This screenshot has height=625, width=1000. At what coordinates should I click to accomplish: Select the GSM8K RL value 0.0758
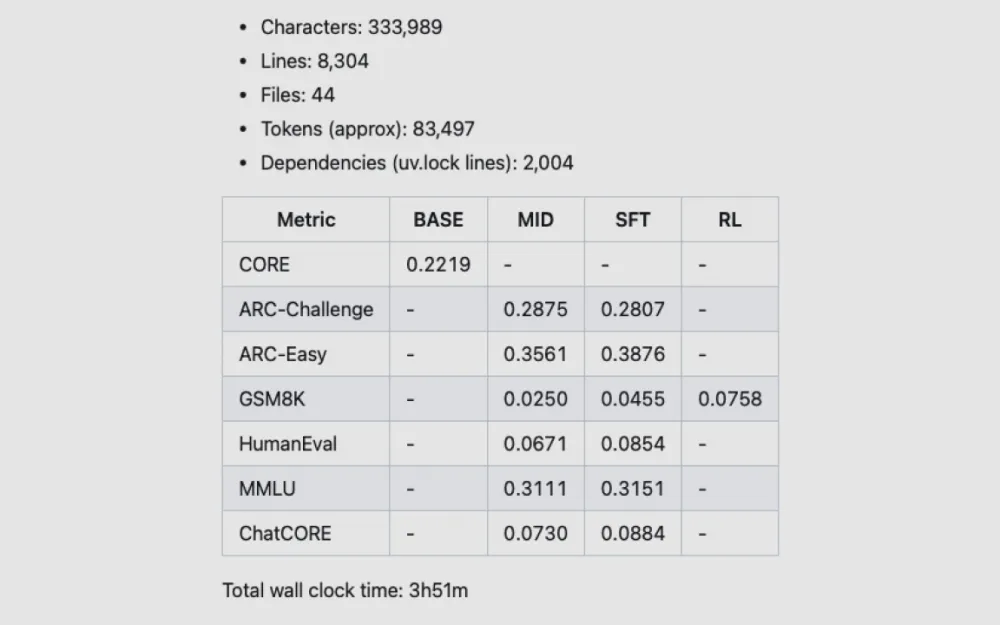click(x=729, y=399)
